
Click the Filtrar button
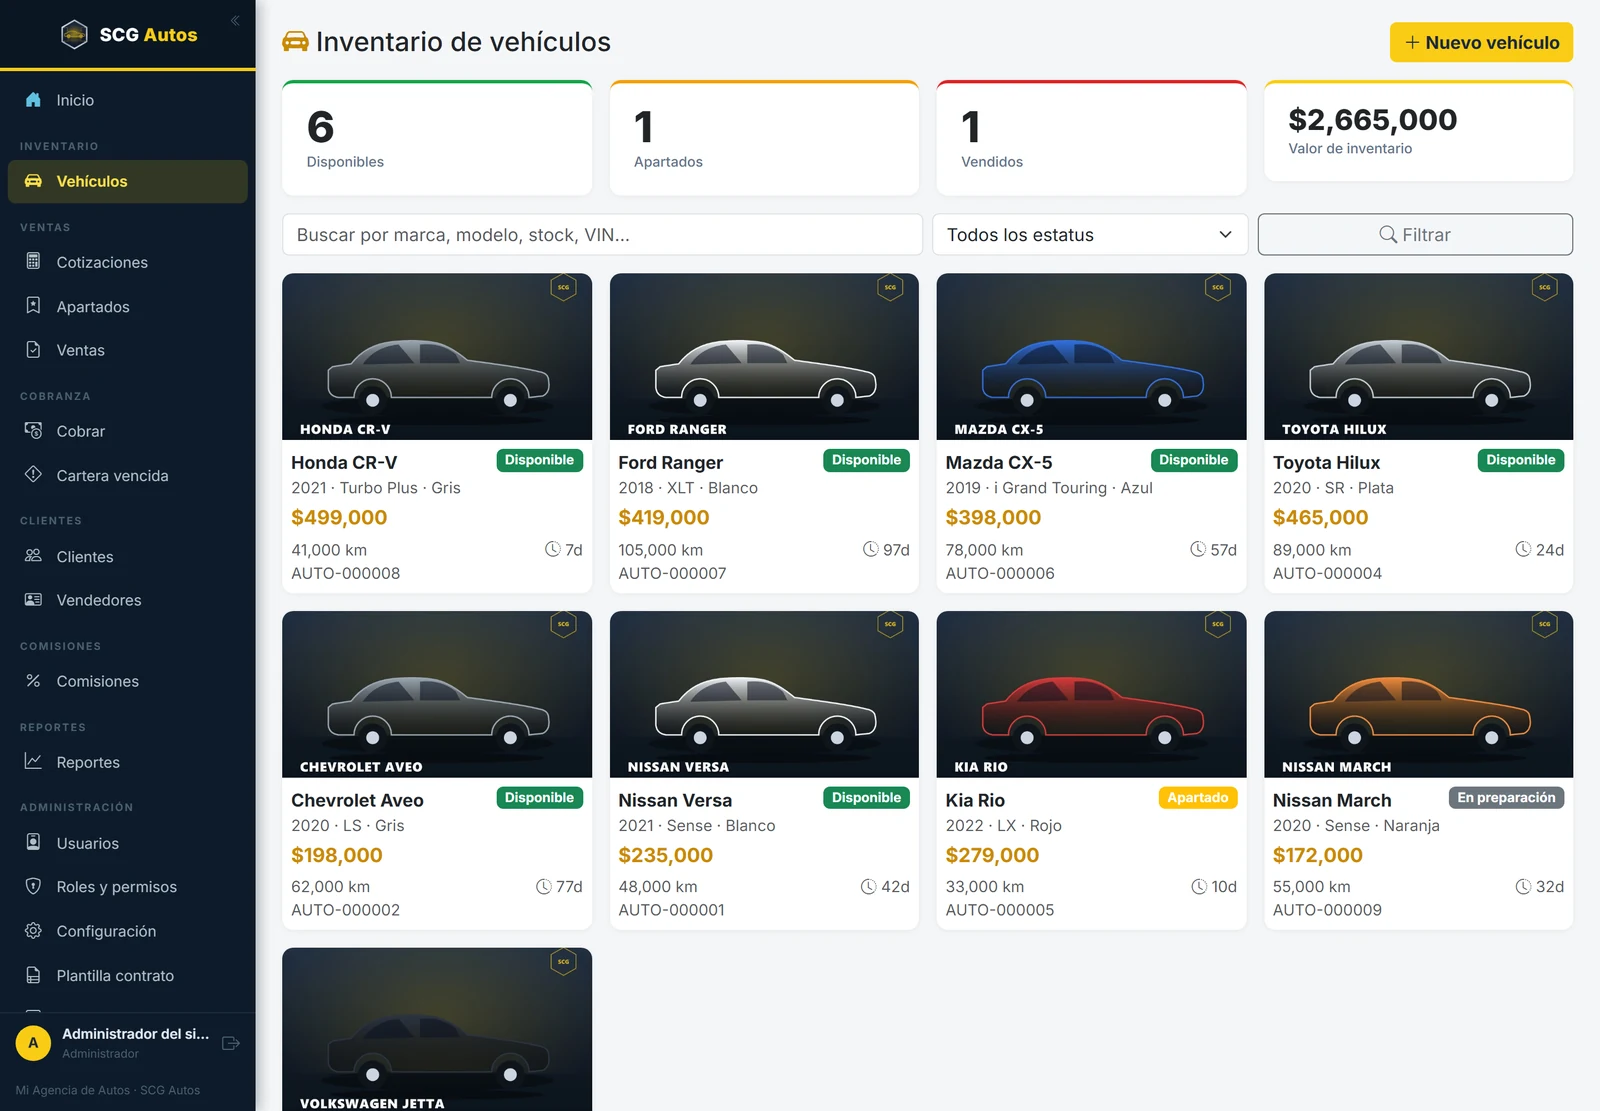1415,235
